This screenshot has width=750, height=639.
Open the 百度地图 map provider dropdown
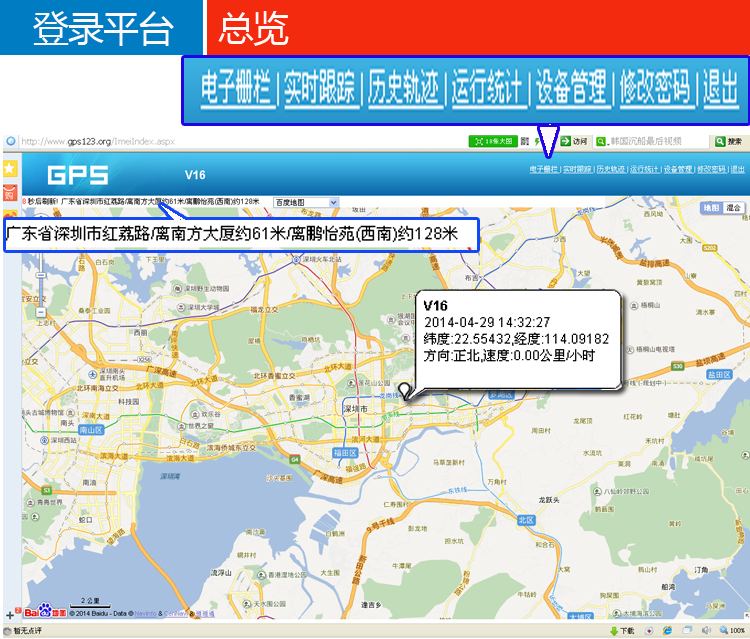[x=306, y=202]
